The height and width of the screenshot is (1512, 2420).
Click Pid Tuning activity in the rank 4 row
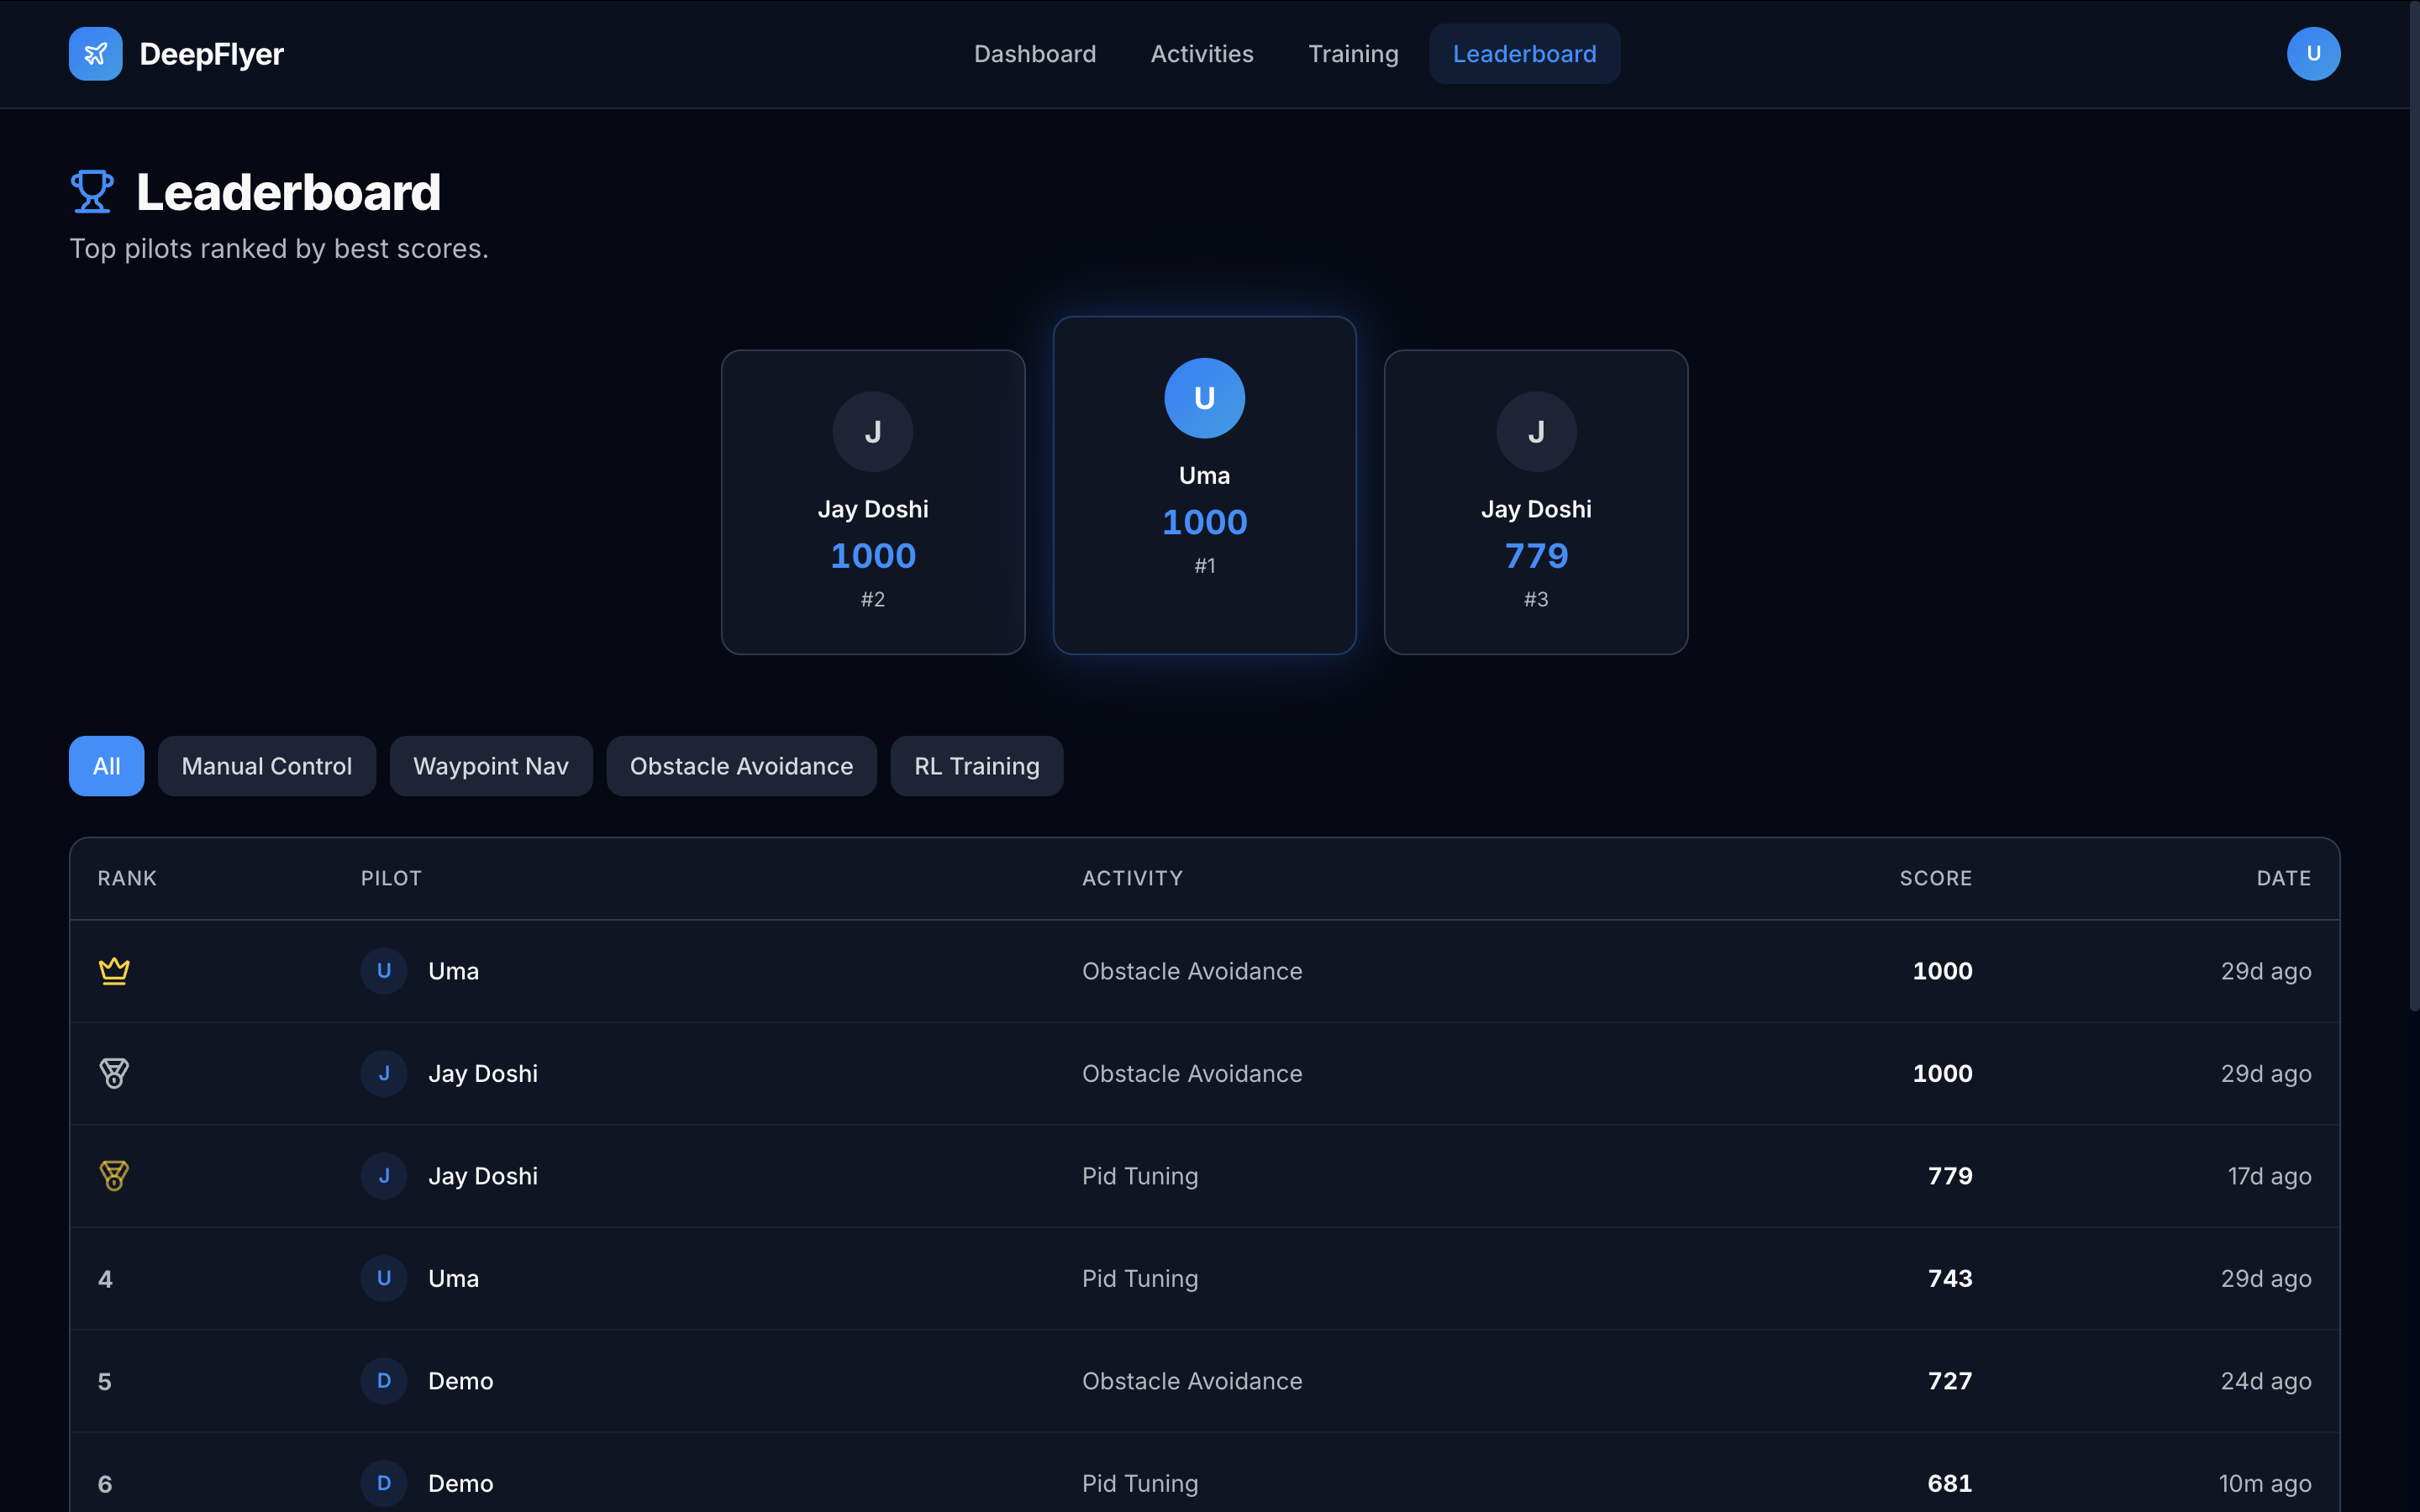(1140, 1278)
